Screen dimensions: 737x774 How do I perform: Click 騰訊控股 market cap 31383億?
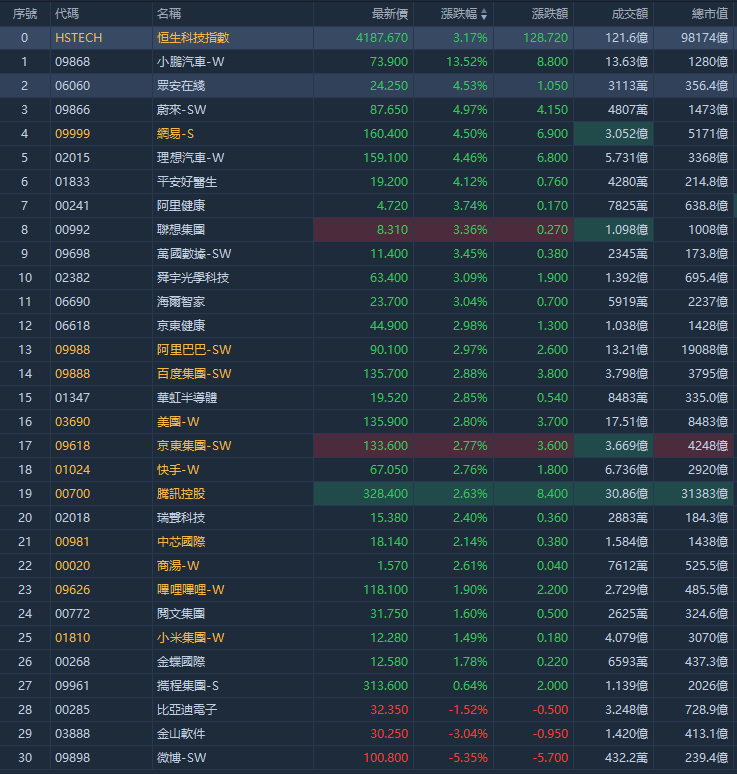704,494
